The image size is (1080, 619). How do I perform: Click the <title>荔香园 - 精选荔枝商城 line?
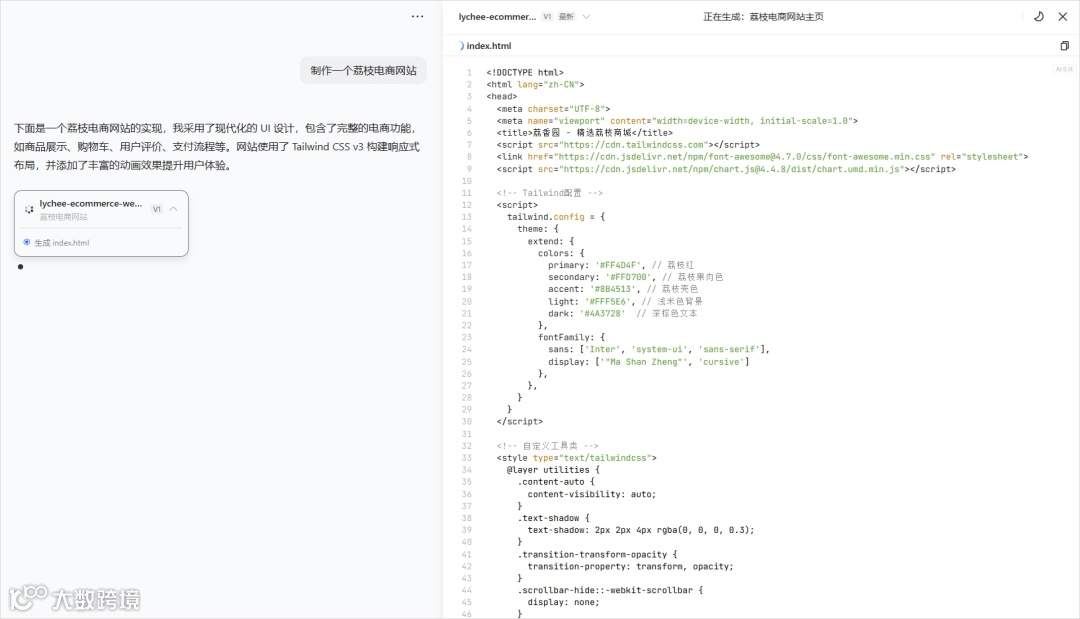(585, 133)
